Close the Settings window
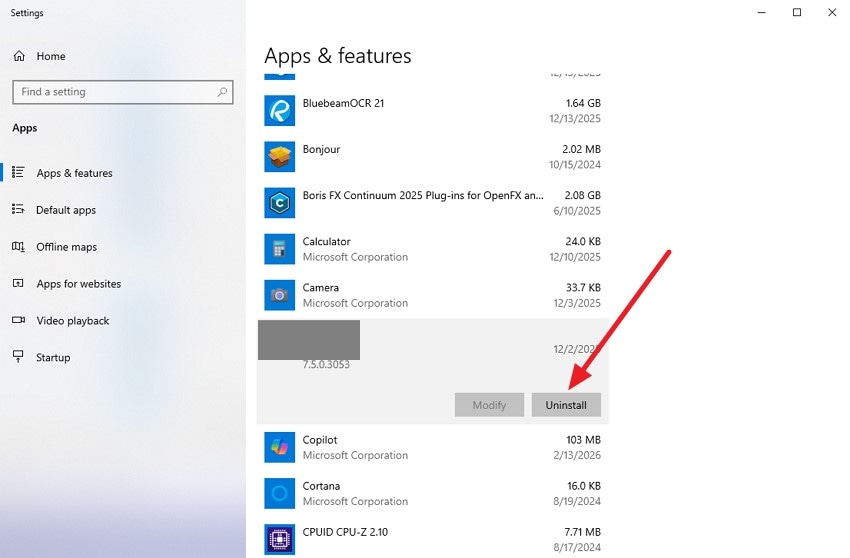The height and width of the screenshot is (558, 850). (832, 12)
